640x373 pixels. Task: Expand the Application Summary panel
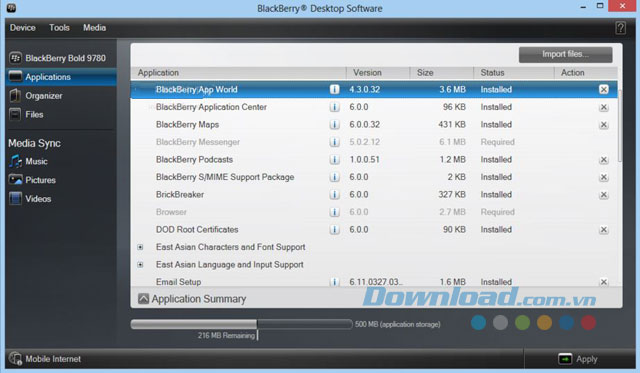click(x=143, y=299)
